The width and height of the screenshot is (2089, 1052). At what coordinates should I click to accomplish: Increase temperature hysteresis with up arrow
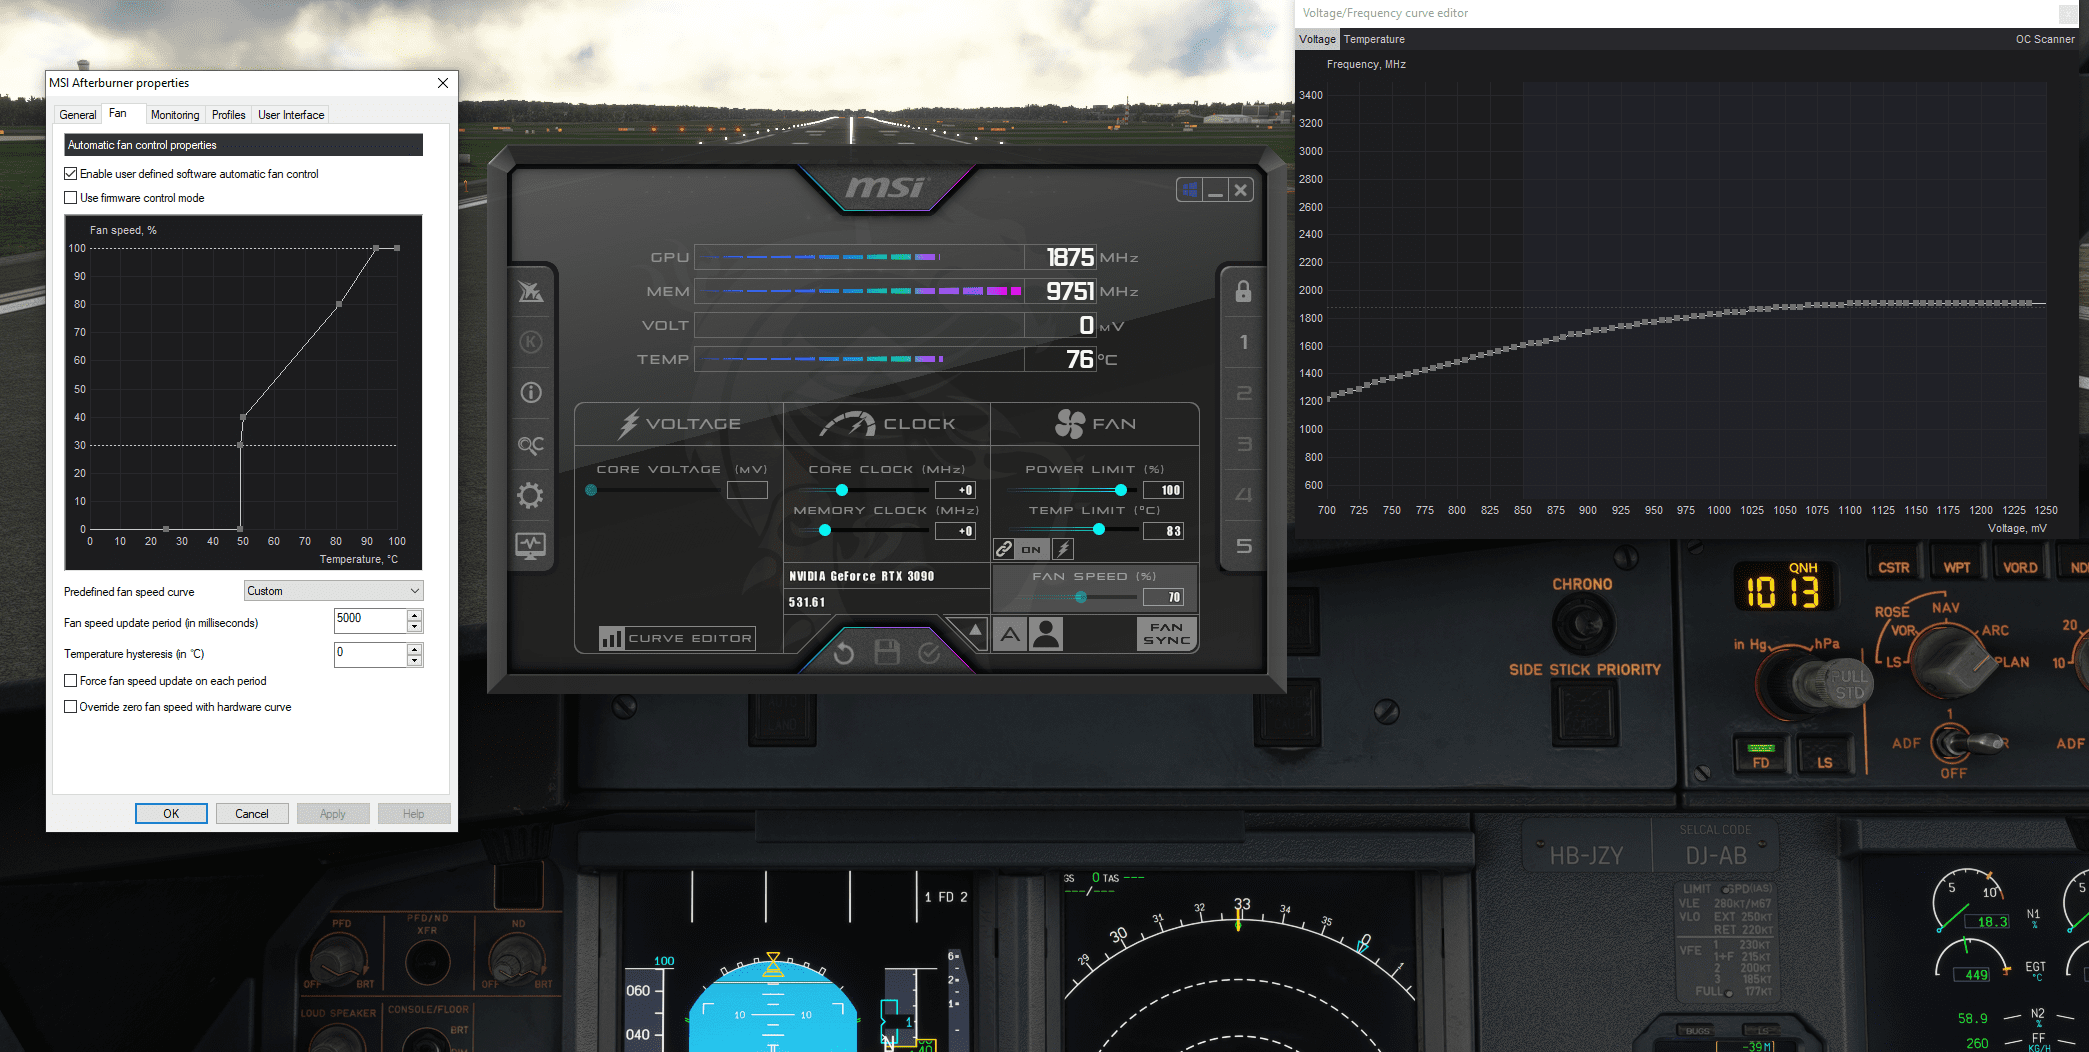415,649
